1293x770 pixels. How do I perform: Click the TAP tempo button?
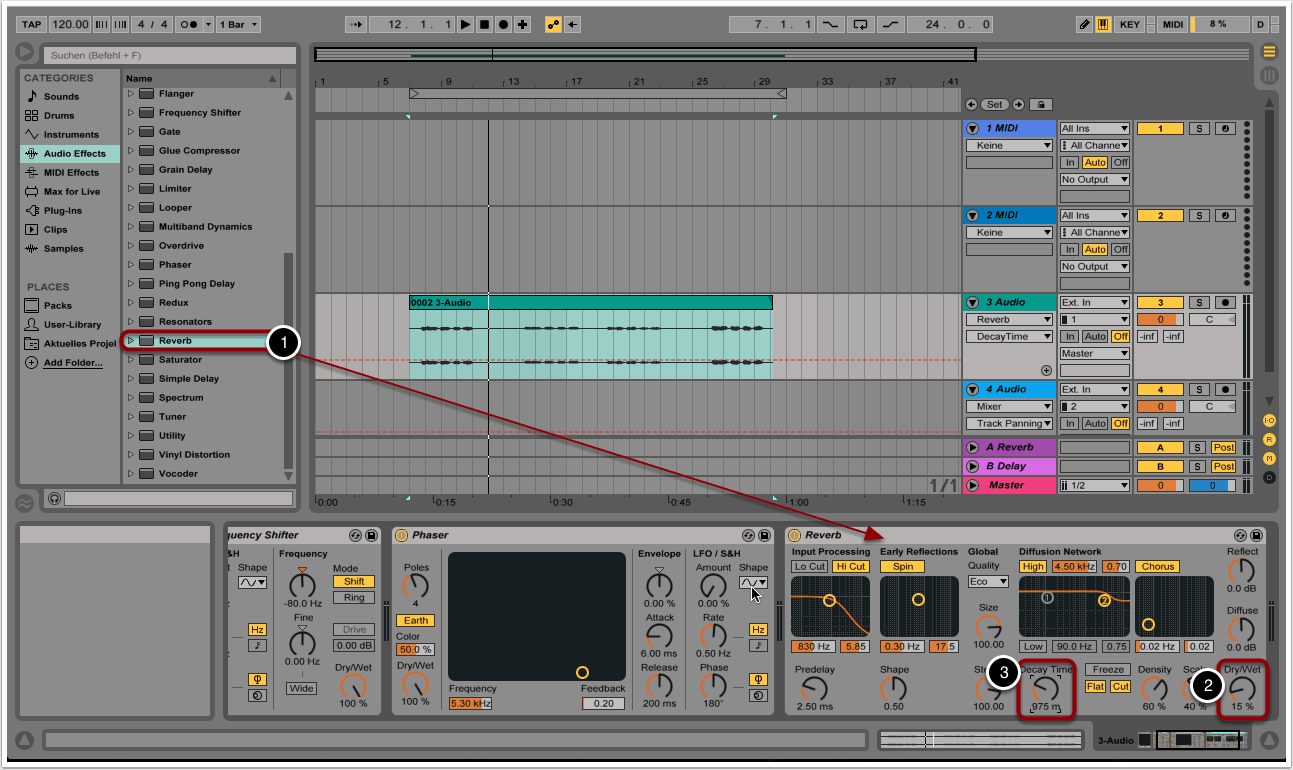pos(32,24)
